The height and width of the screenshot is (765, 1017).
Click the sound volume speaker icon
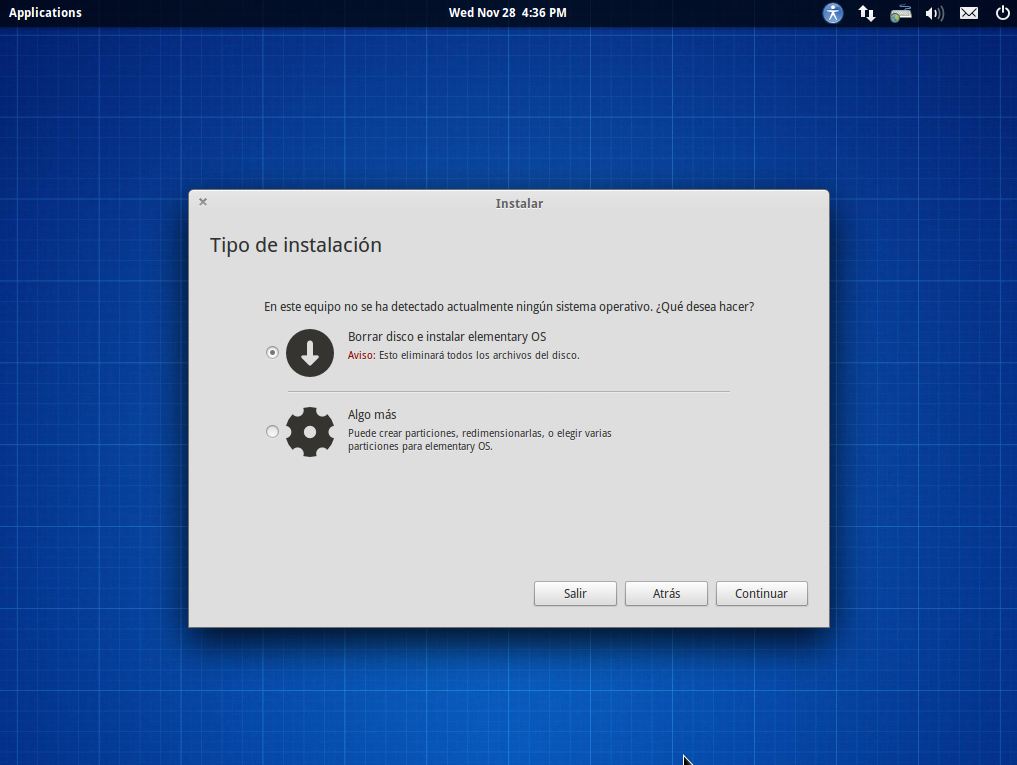coord(935,13)
